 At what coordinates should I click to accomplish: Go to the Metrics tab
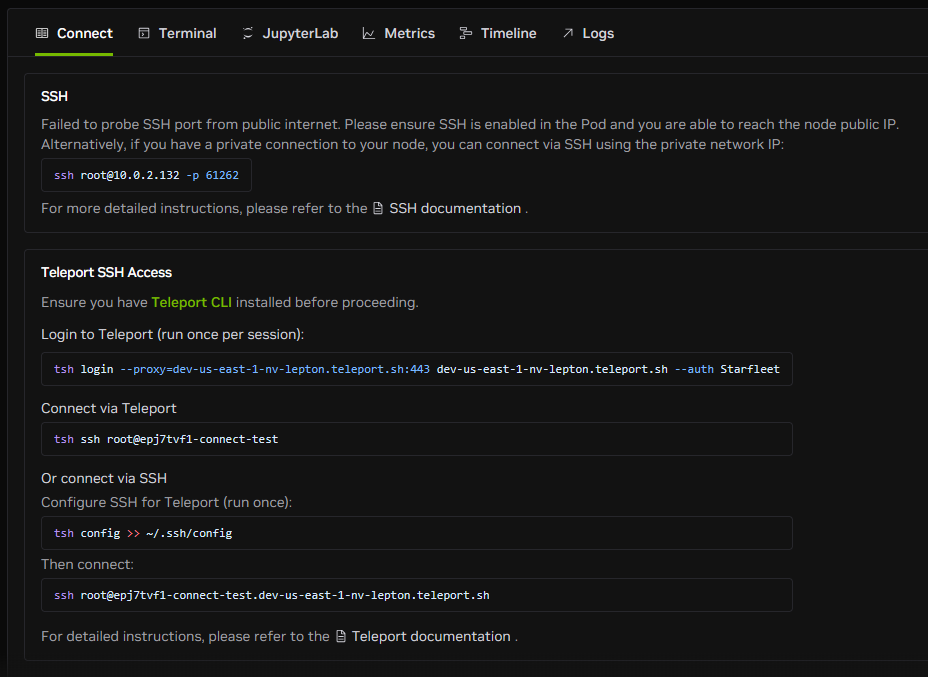(x=409, y=33)
